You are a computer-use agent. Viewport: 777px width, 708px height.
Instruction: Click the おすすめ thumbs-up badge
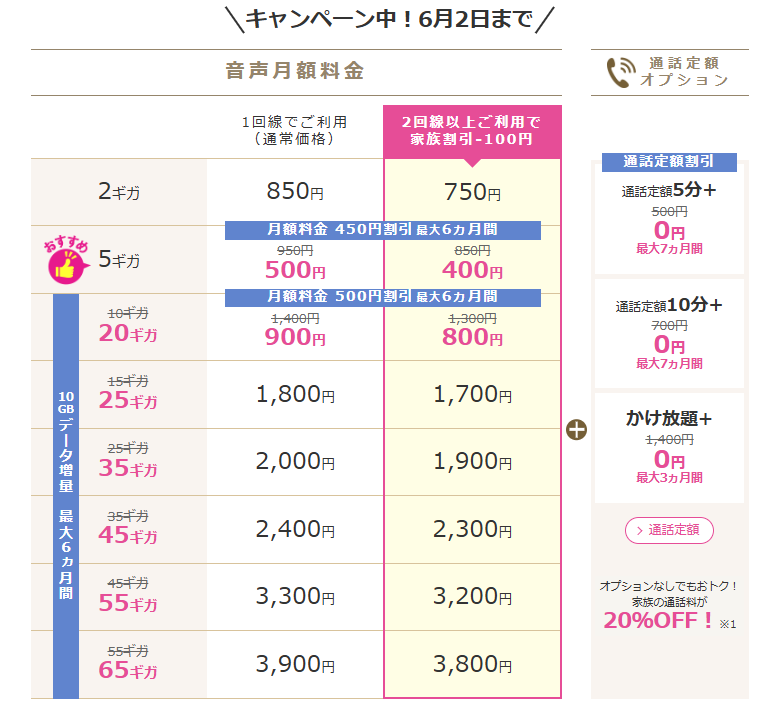tap(67, 263)
